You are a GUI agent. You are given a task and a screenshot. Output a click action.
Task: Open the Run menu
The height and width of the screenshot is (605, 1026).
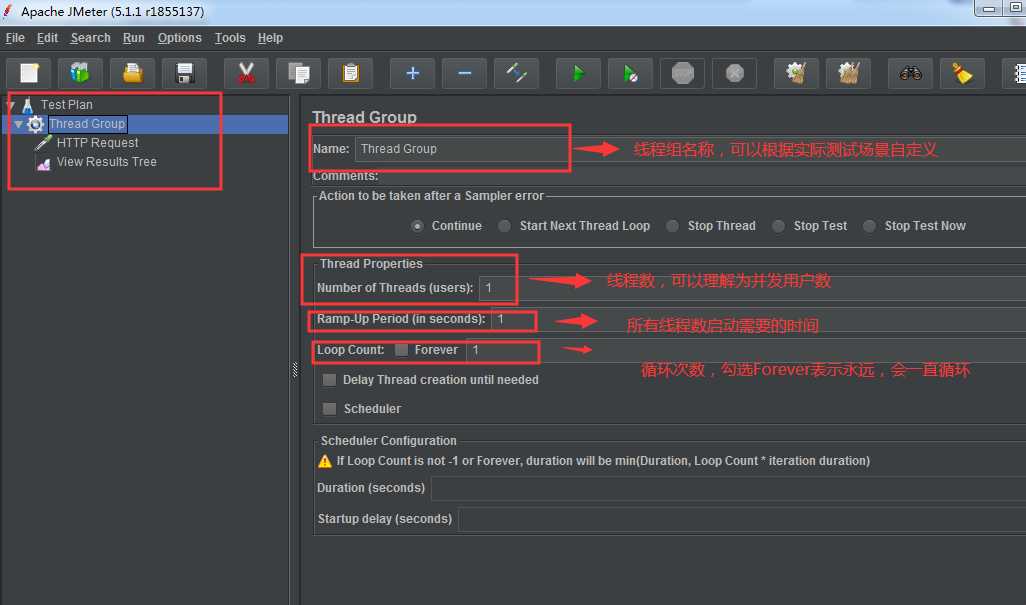[x=133, y=38]
